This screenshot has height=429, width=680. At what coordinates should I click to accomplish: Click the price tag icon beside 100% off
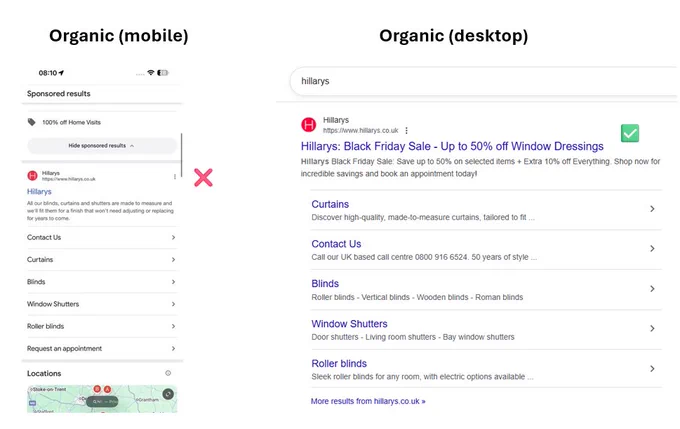tap(32, 122)
